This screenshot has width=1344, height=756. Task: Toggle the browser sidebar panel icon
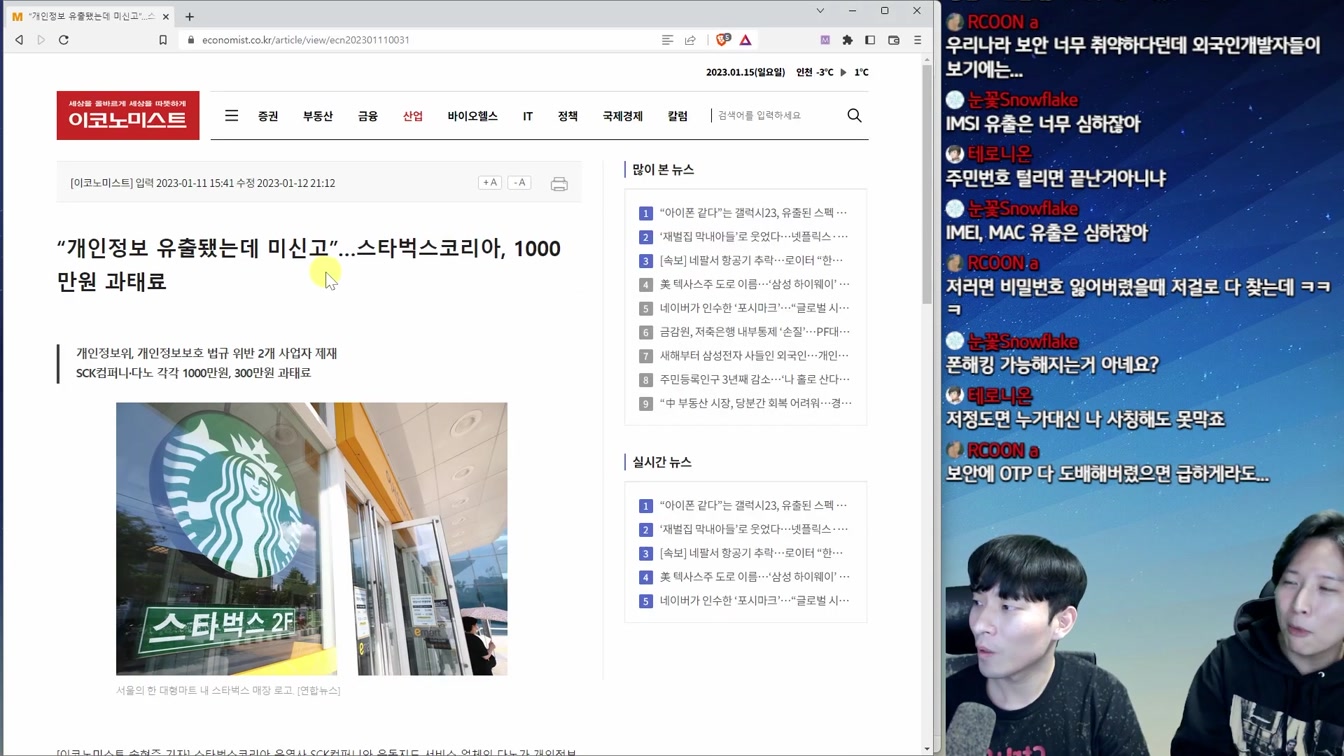coord(870,40)
